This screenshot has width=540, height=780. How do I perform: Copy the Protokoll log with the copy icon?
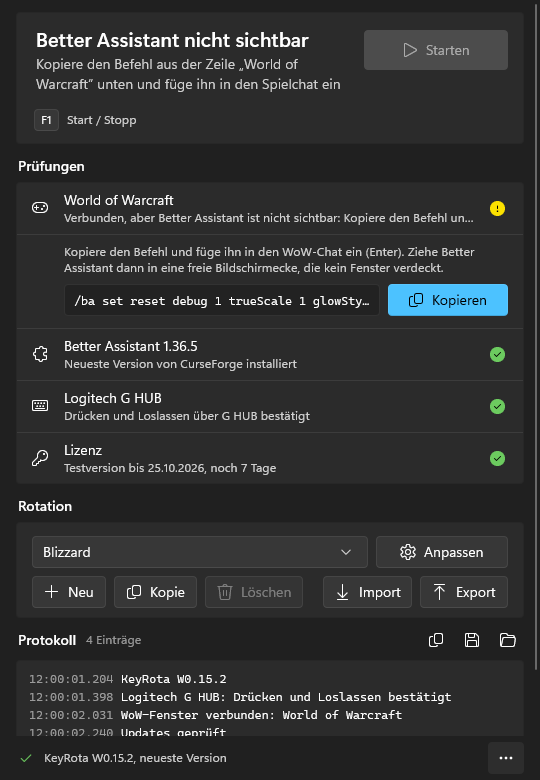pos(436,640)
